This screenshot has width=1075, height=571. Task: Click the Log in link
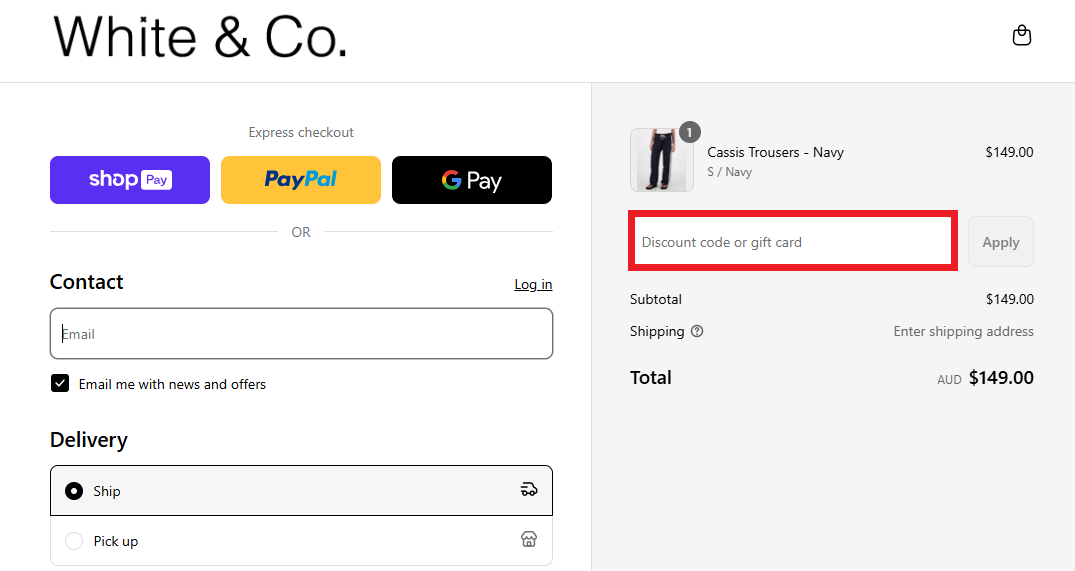533,284
